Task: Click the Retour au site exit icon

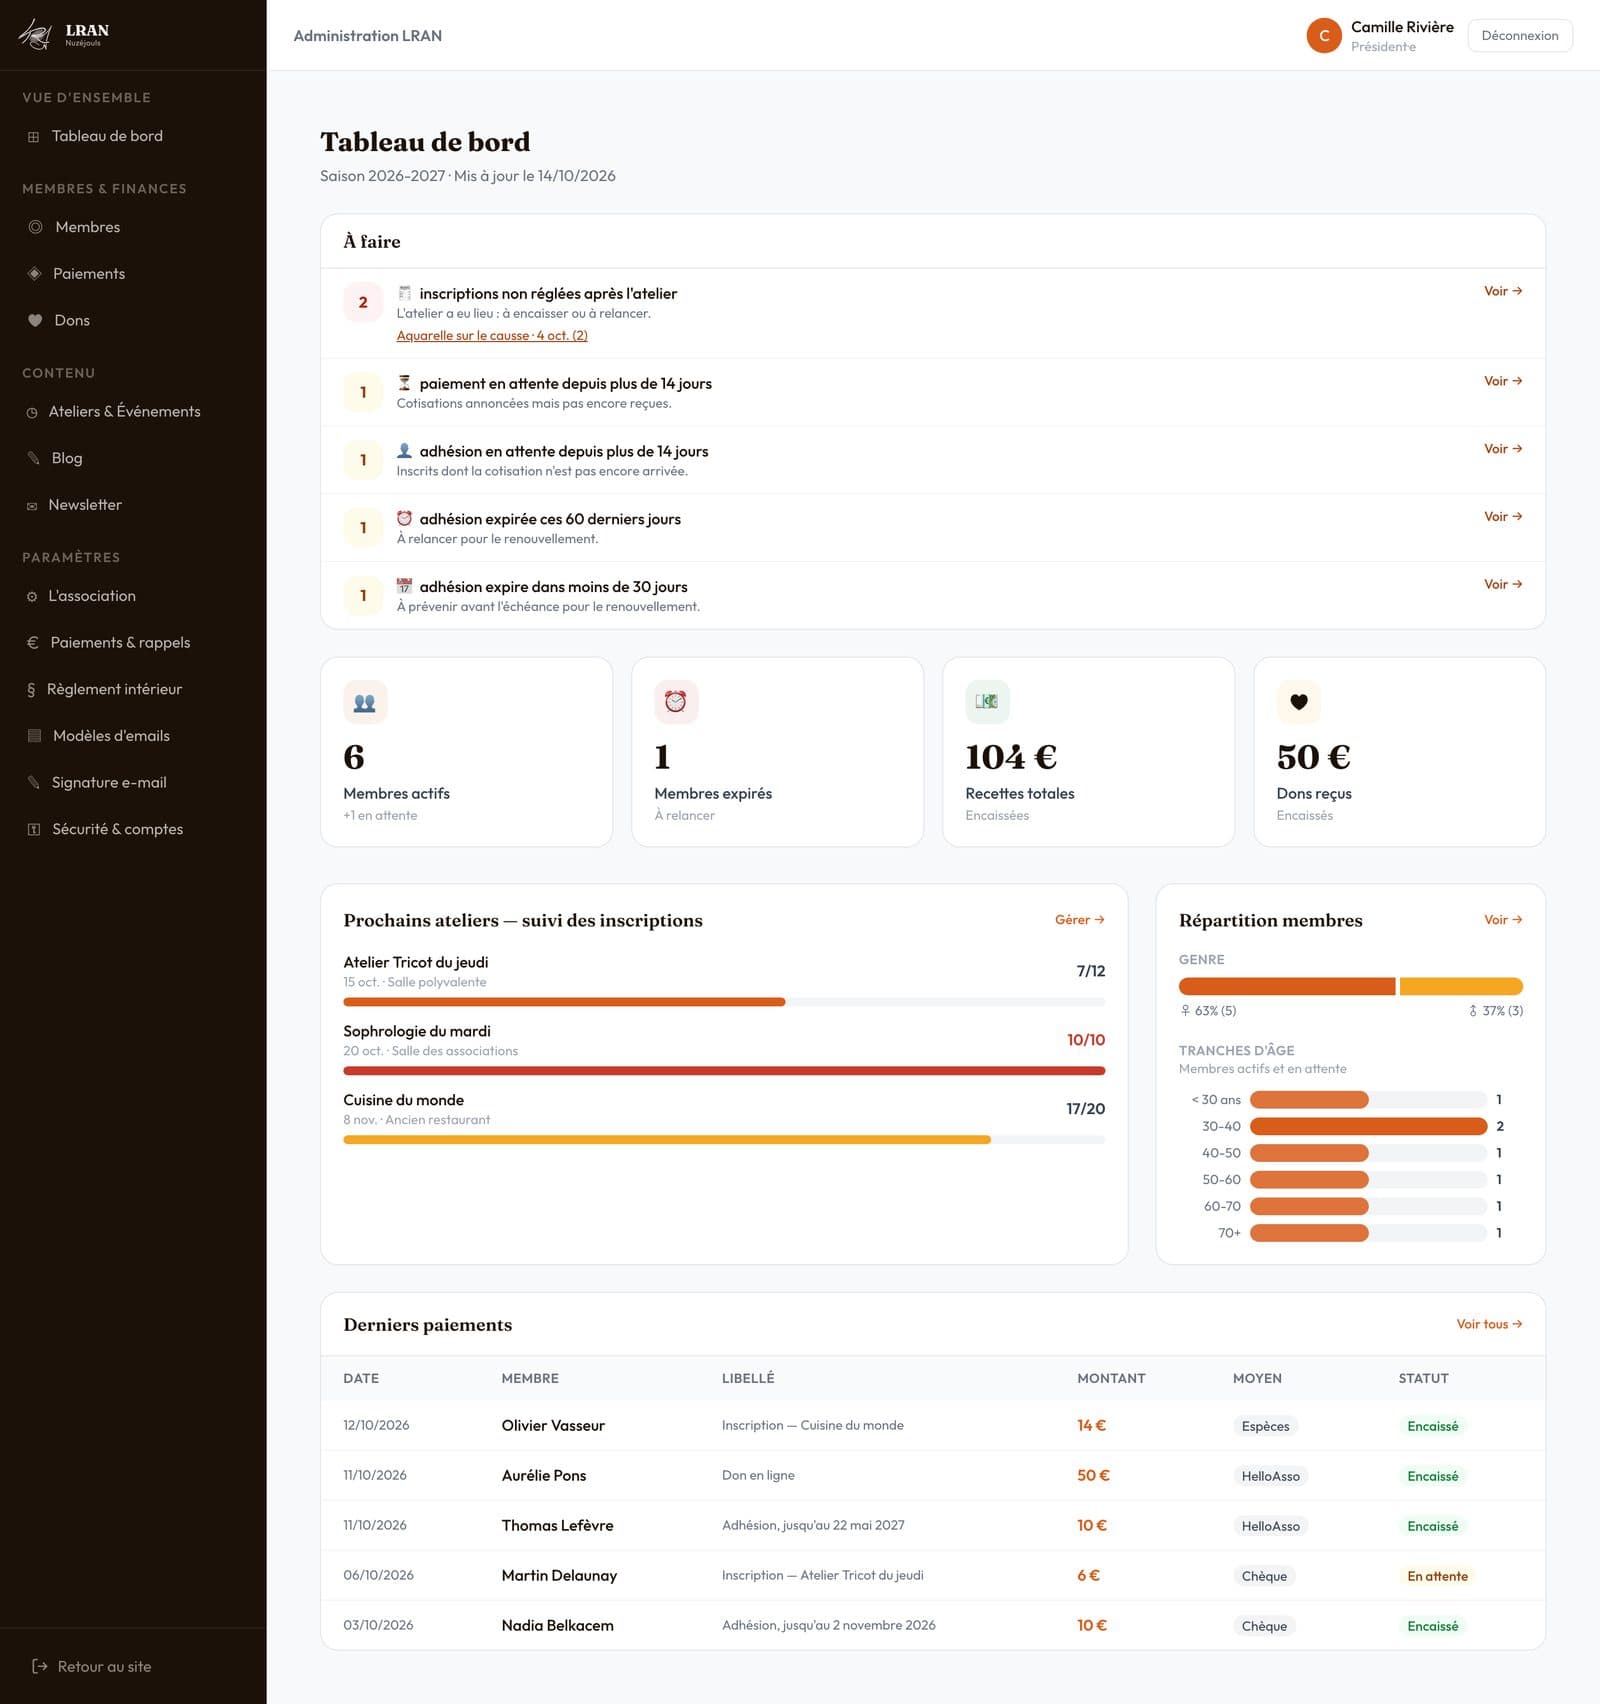Action: [x=40, y=1666]
